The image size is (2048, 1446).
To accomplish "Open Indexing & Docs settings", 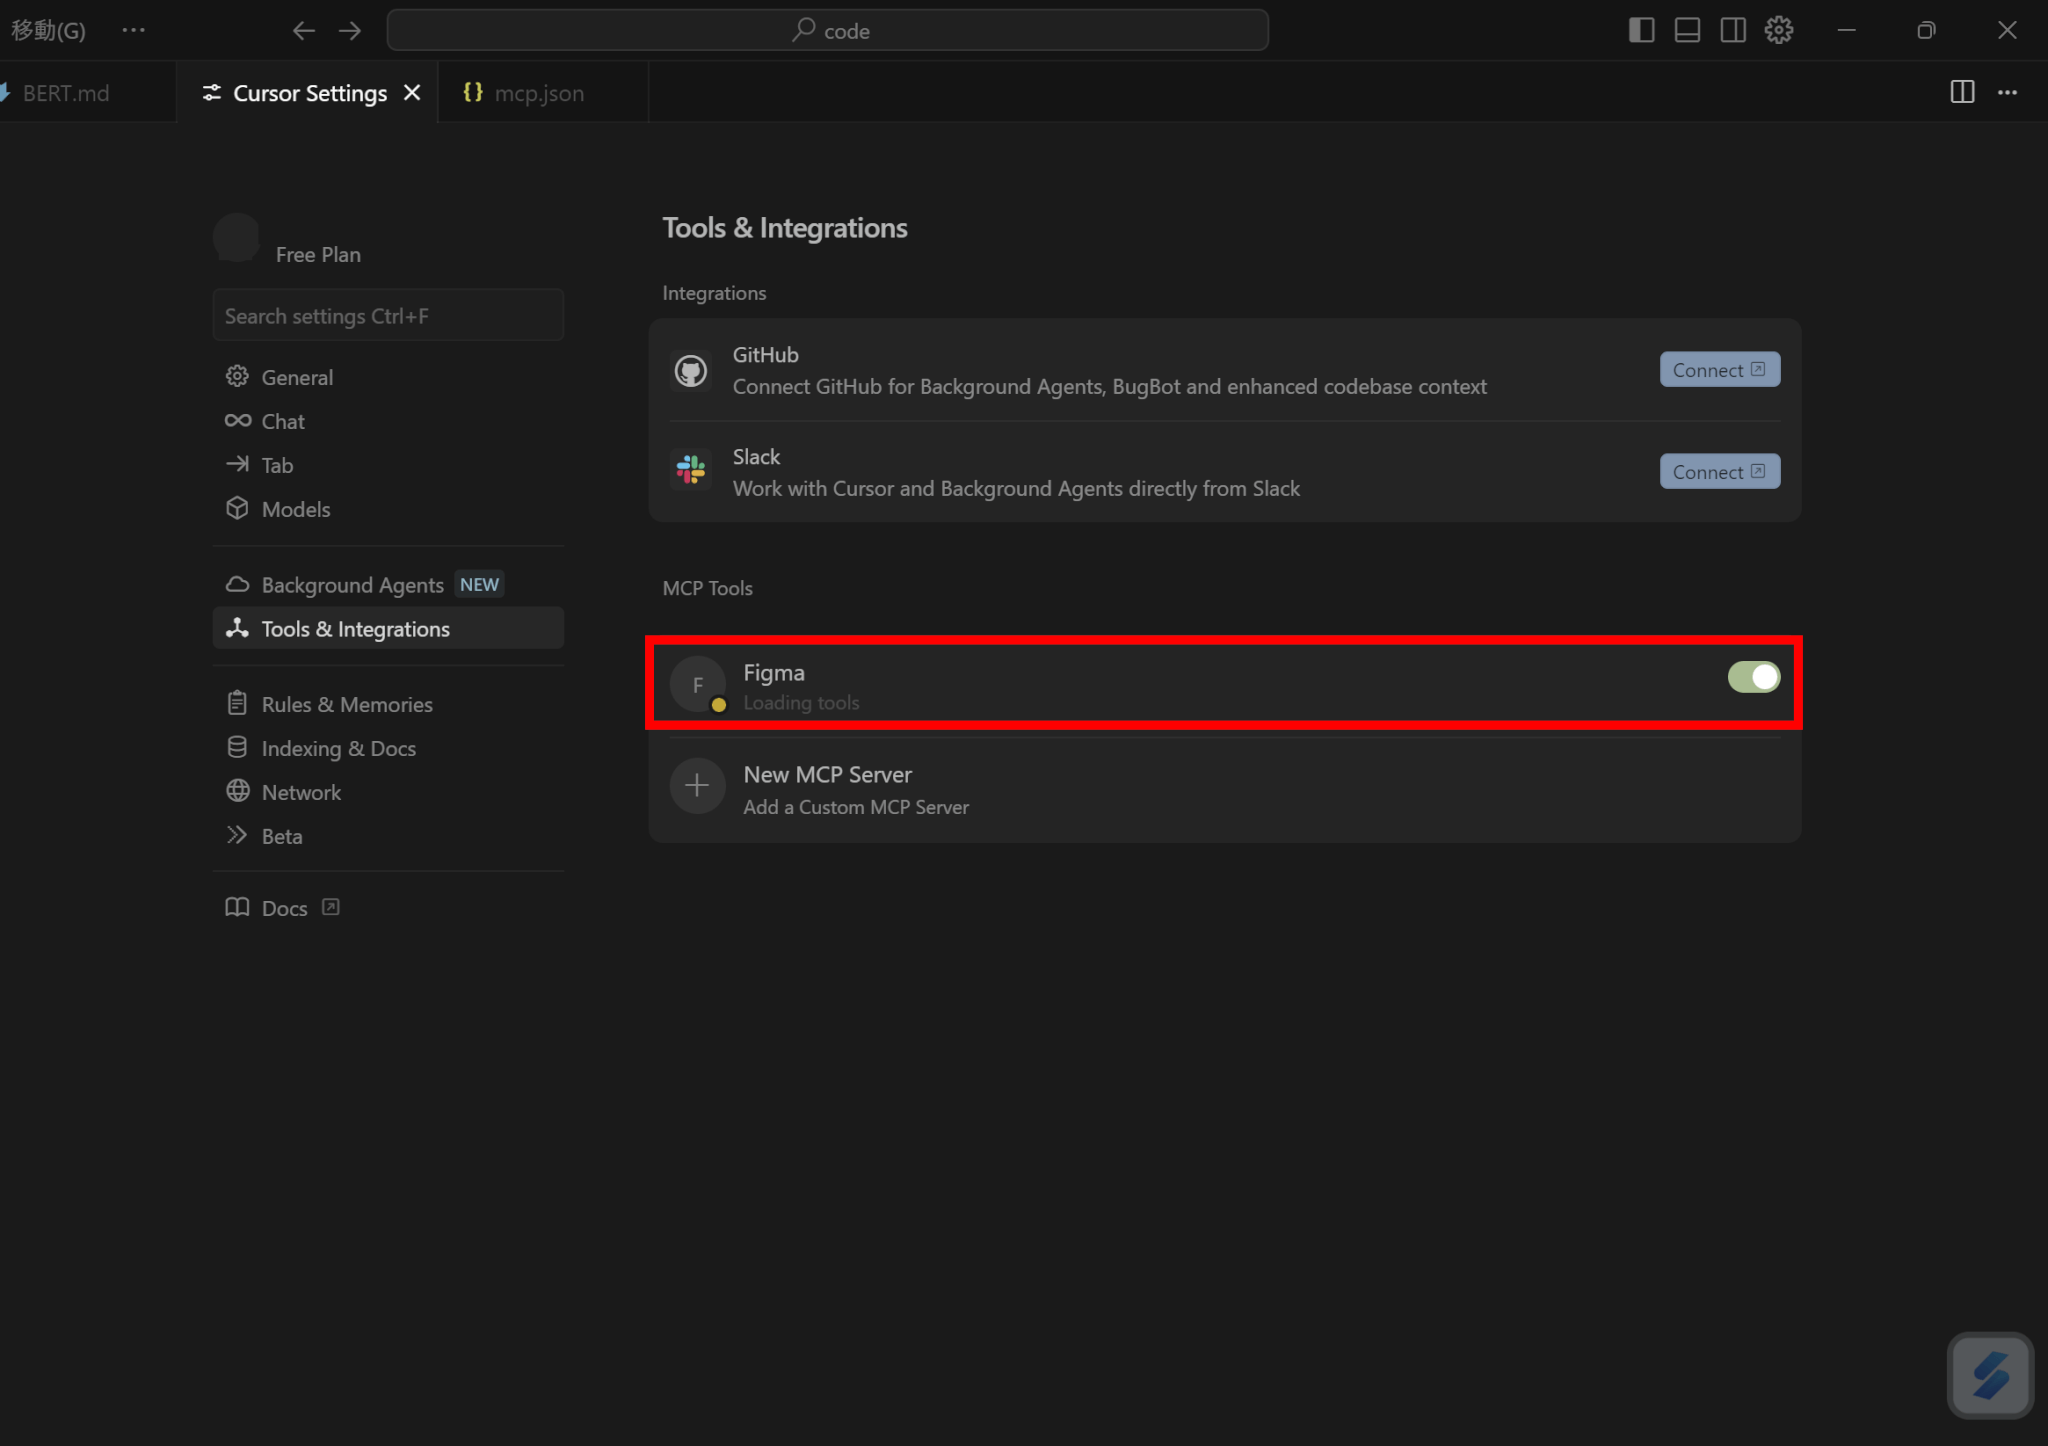I will click(x=388, y=748).
